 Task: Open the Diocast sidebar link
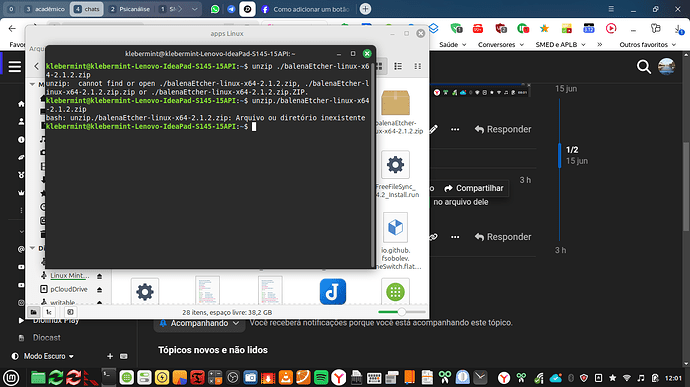pos(46,338)
